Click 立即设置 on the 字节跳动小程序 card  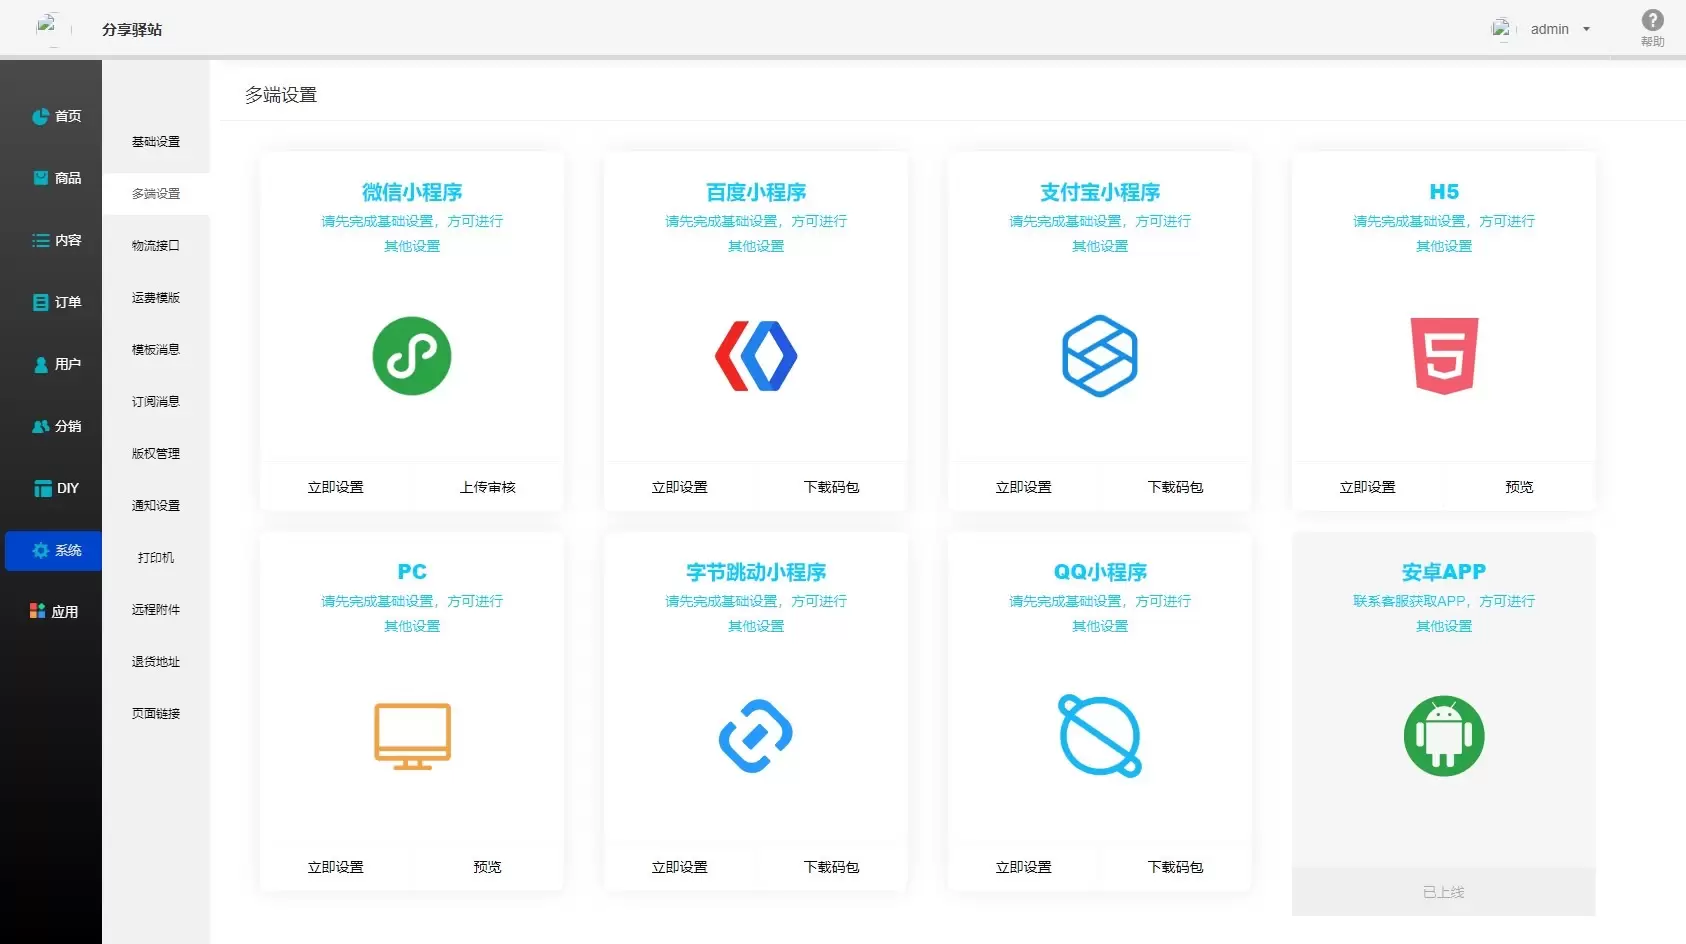coord(680,867)
